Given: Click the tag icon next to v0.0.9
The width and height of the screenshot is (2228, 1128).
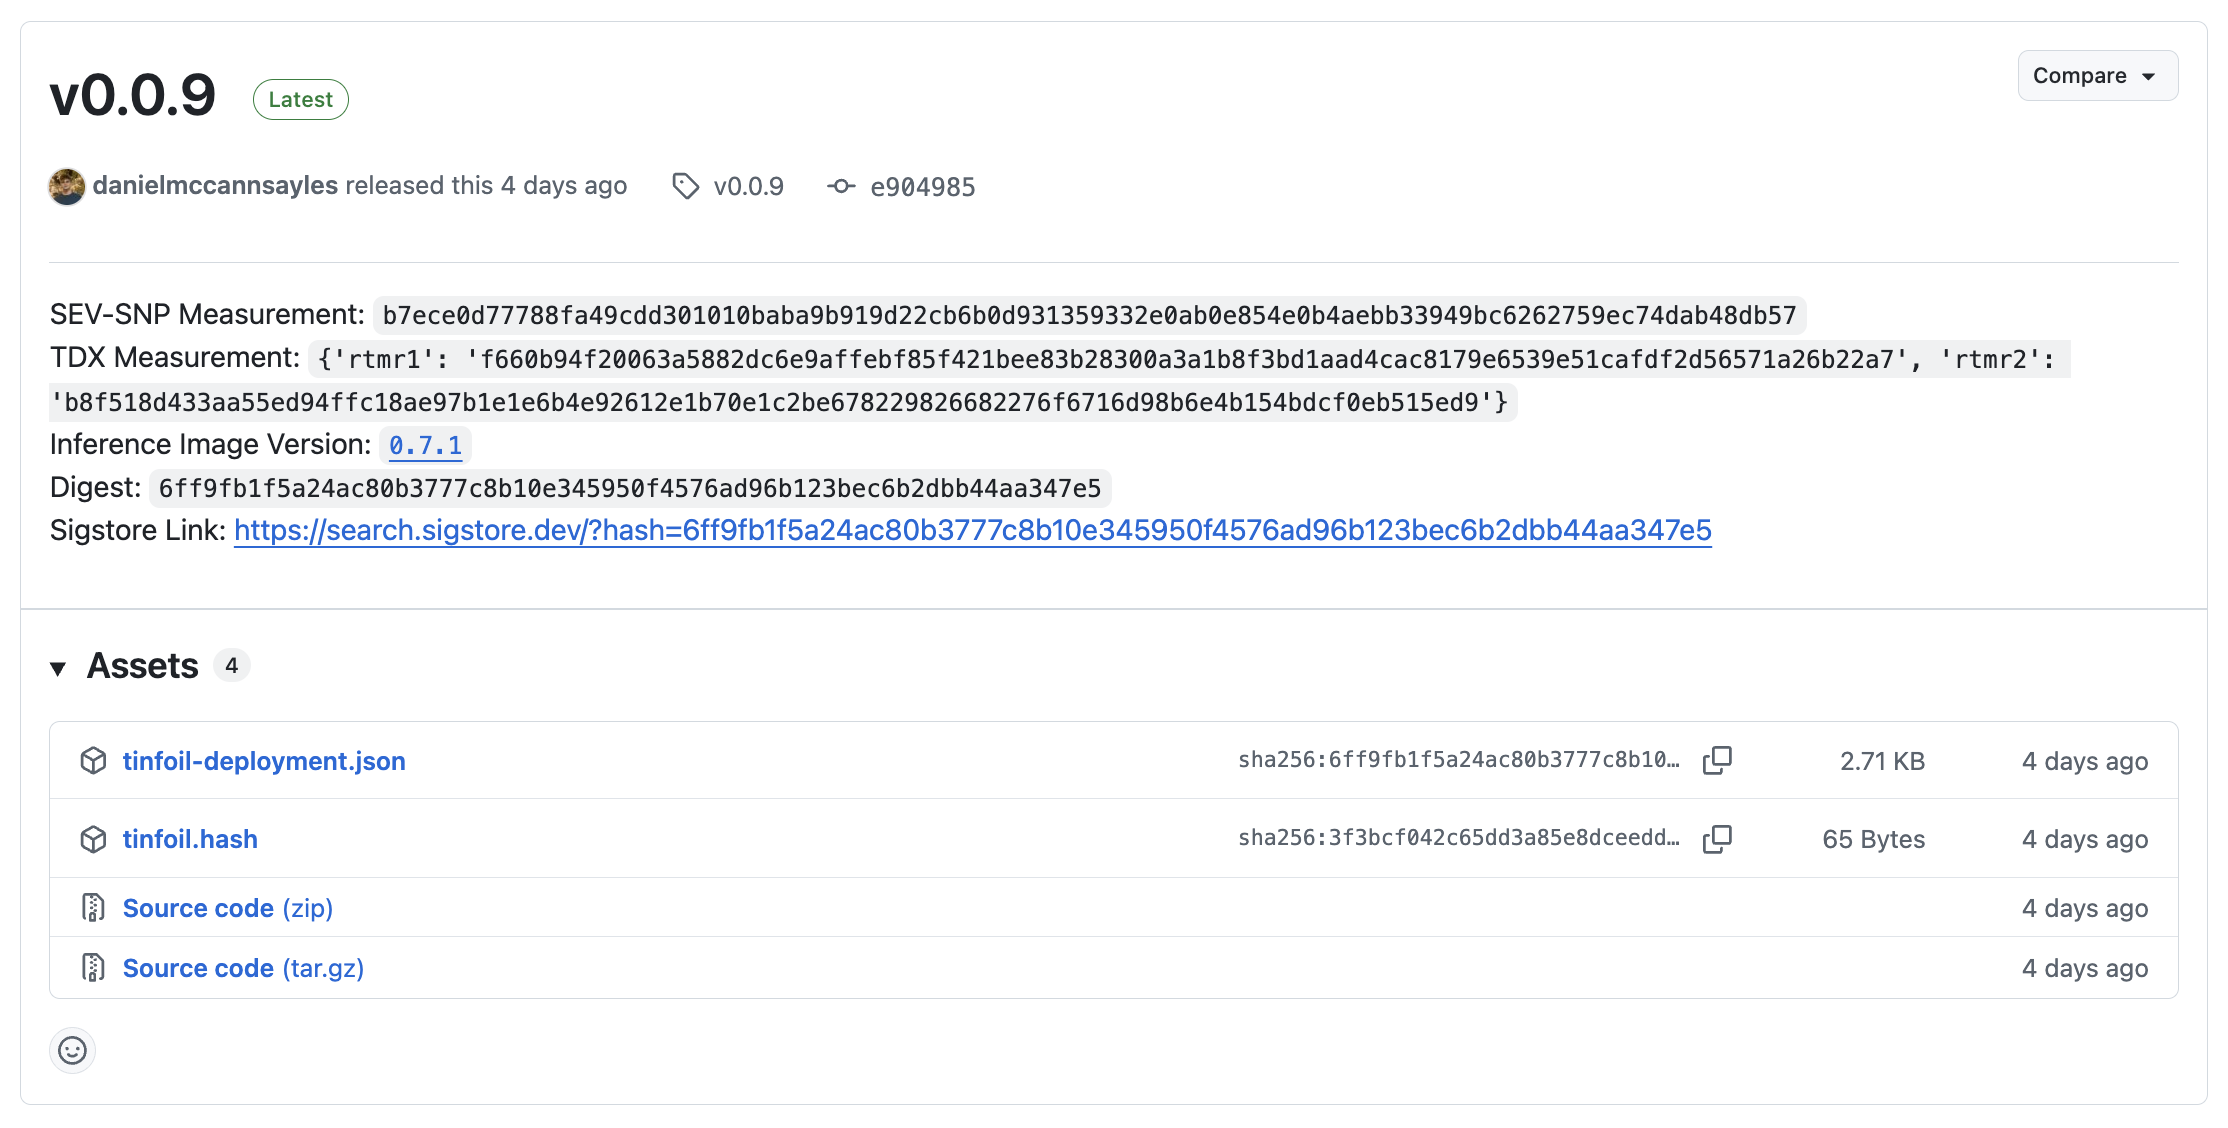Looking at the screenshot, I should (x=686, y=186).
